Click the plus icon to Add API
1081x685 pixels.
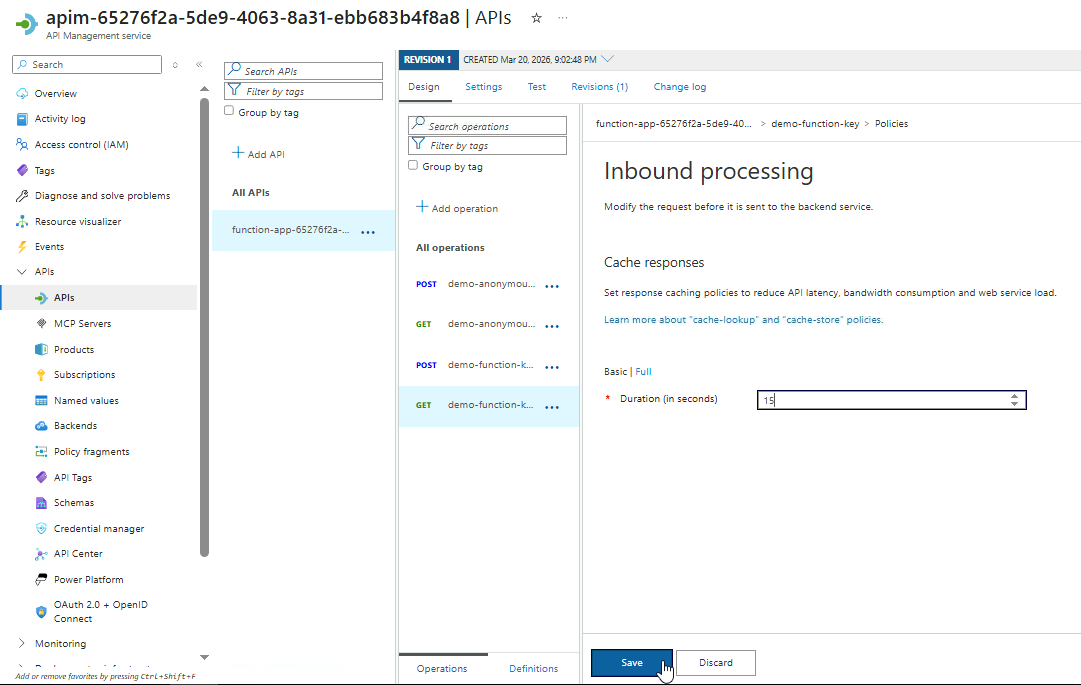click(238, 154)
